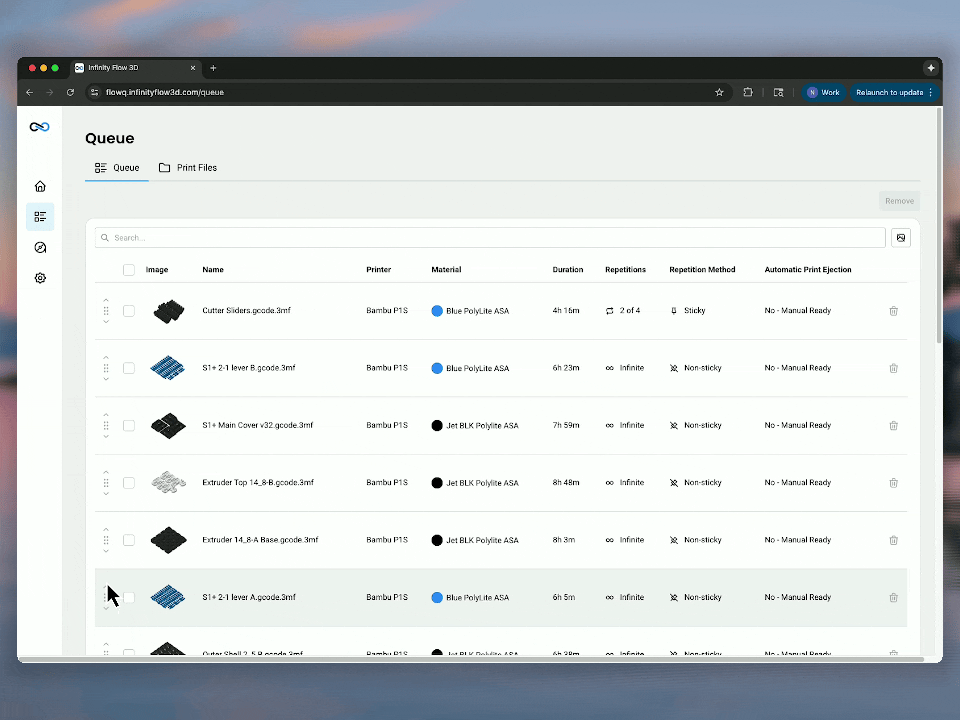Image resolution: width=960 pixels, height=720 pixels.
Task: Open the Queue icon in sidebar
Action: [40, 217]
